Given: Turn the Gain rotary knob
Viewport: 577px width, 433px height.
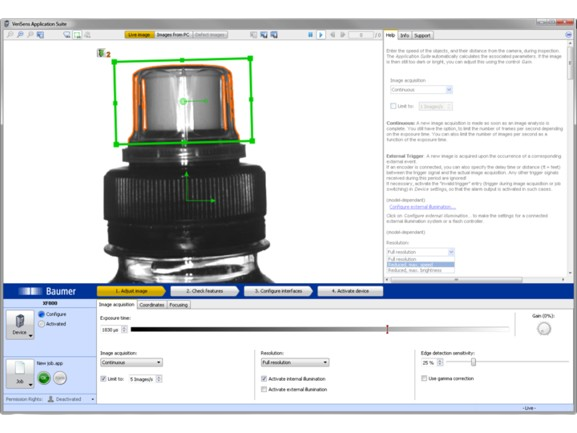Looking at the screenshot, I should pos(544,329).
